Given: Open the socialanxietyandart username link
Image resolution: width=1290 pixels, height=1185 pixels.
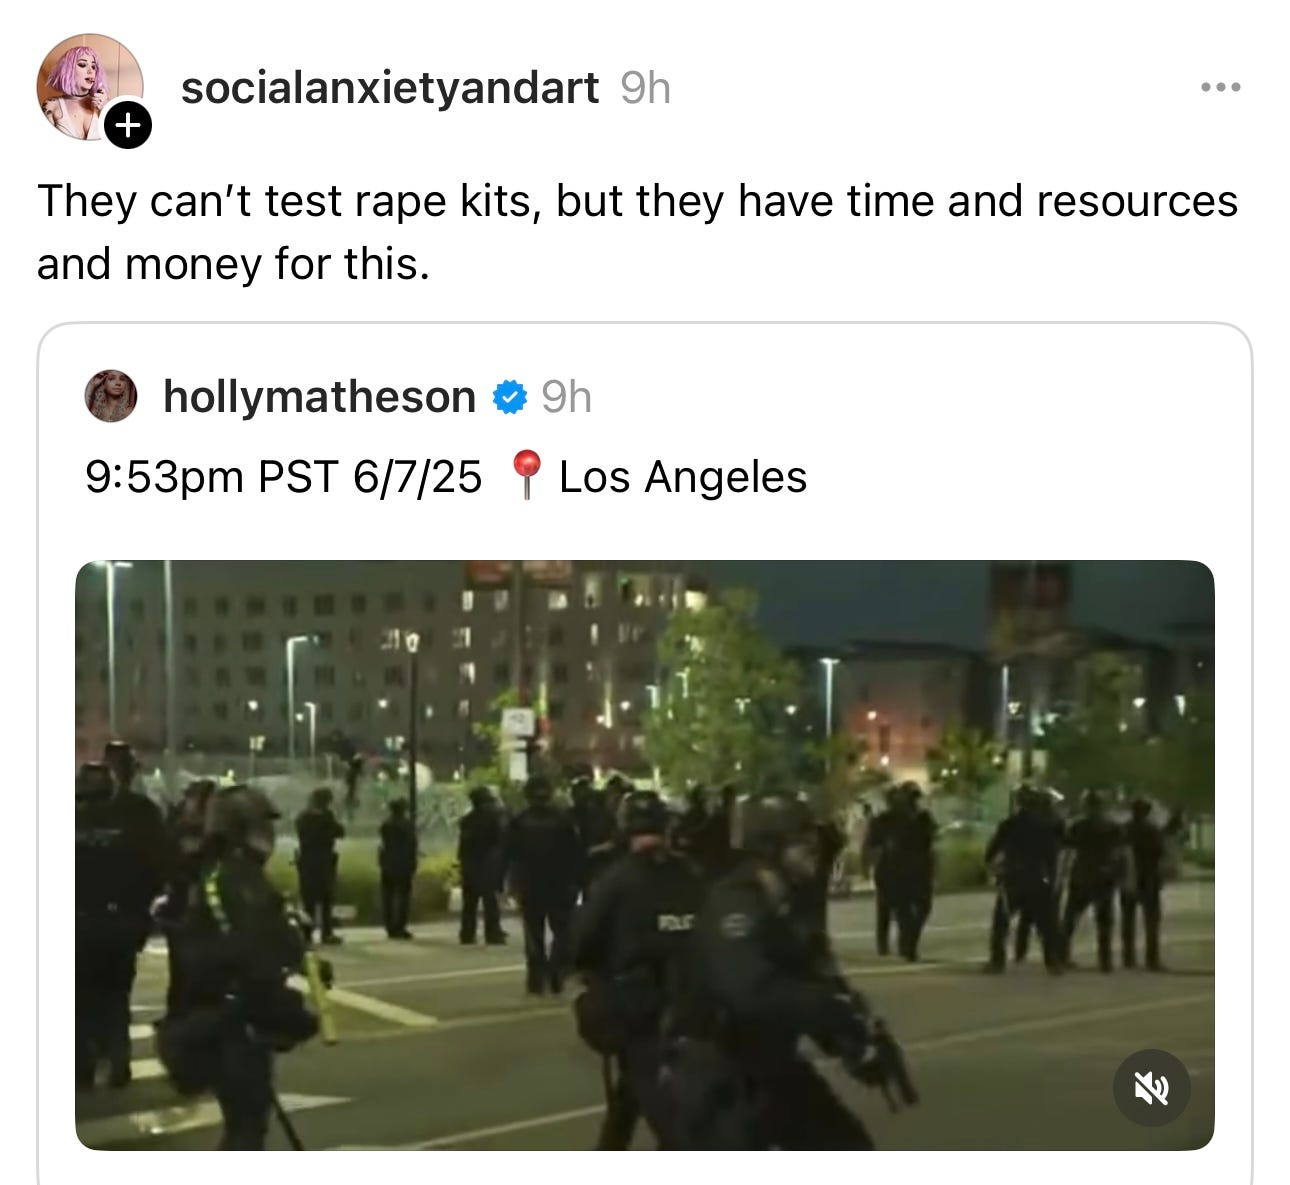Looking at the screenshot, I should [390, 88].
